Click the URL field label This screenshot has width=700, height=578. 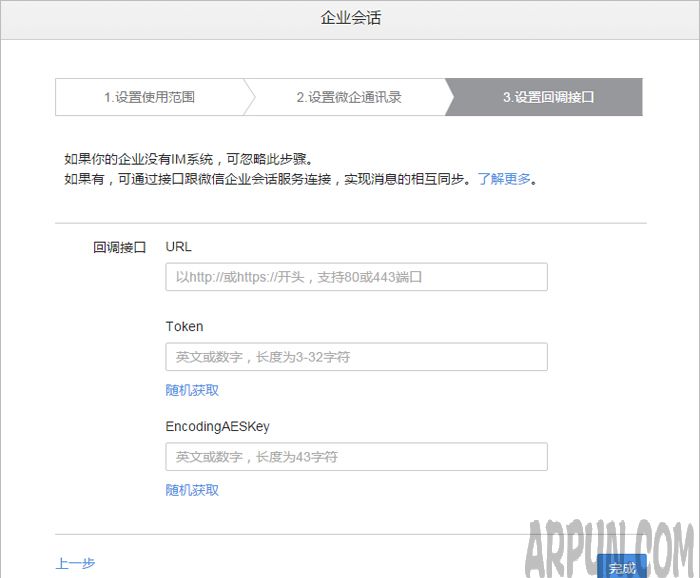point(179,246)
